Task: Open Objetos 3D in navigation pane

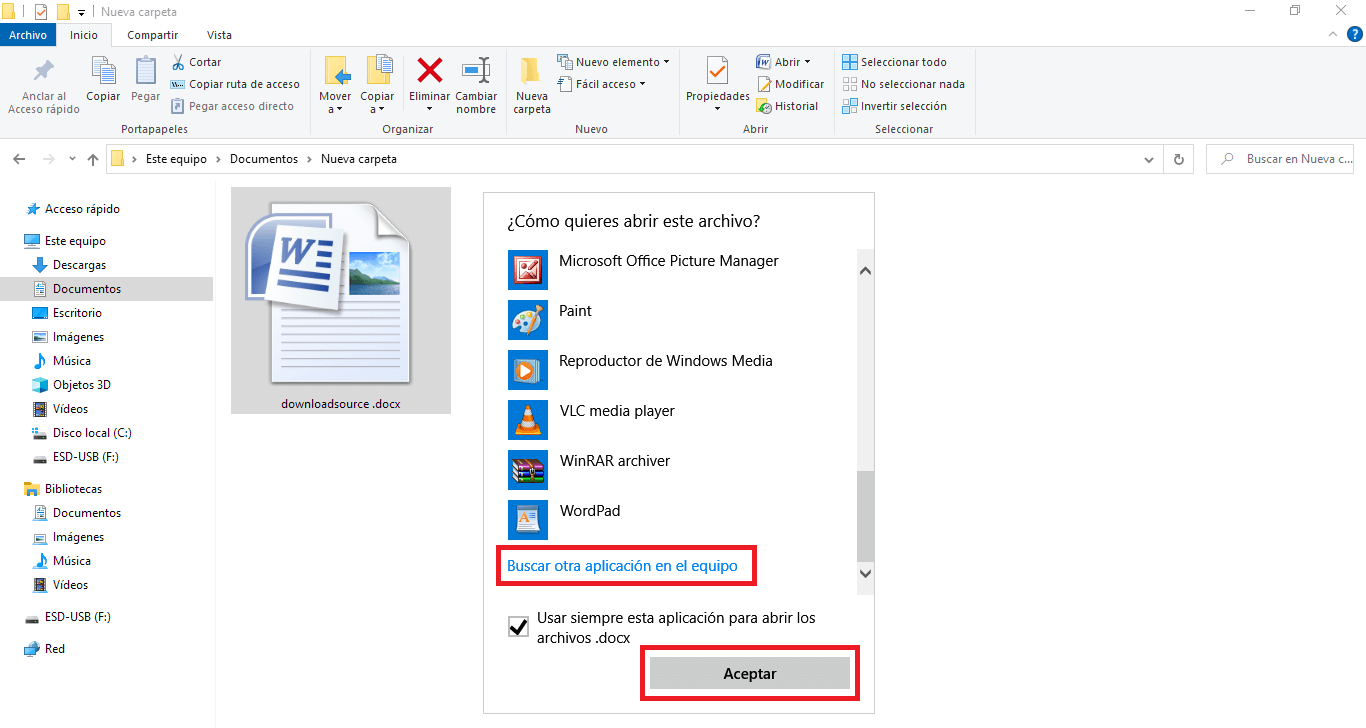Action: (x=71, y=385)
